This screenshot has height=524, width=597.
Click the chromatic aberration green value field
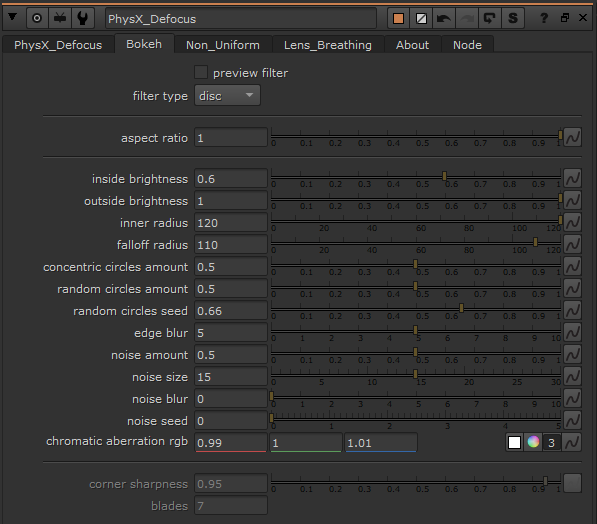[306, 443]
